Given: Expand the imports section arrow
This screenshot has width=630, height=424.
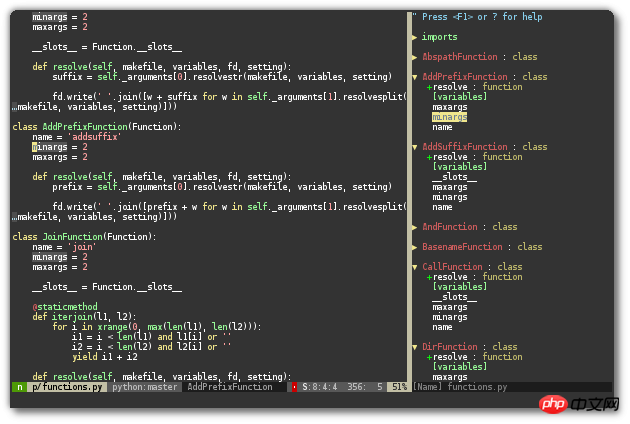Looking at the screenshot, I should (414, 37).
